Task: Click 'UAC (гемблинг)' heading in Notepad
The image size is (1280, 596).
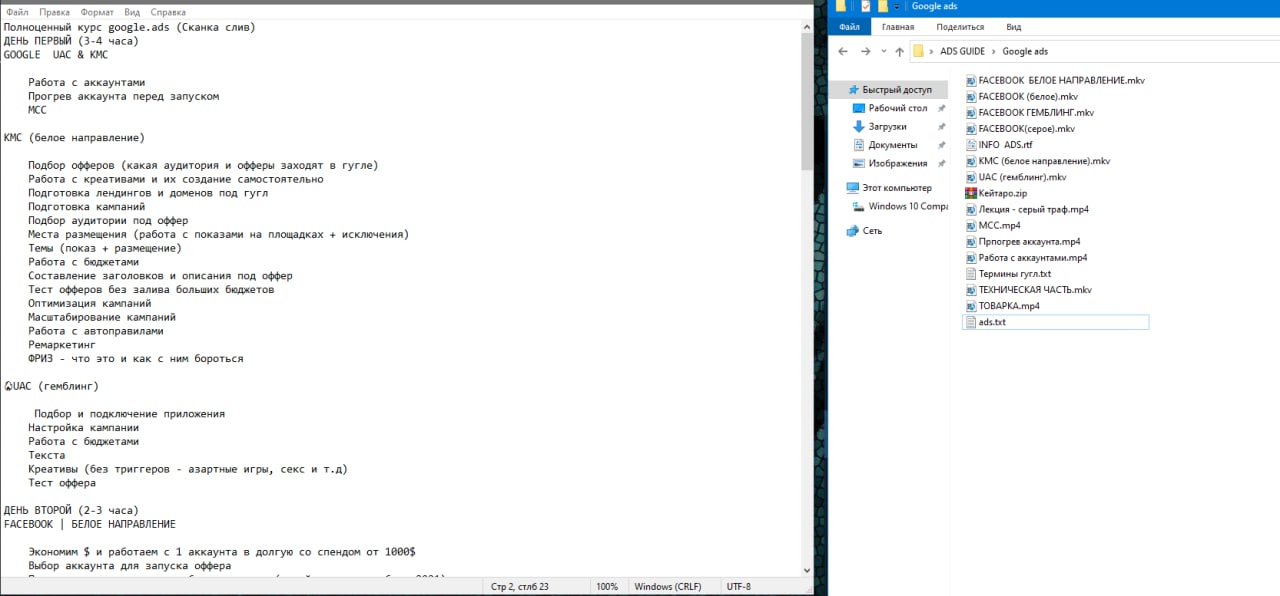Action: [x=55, y=386]
